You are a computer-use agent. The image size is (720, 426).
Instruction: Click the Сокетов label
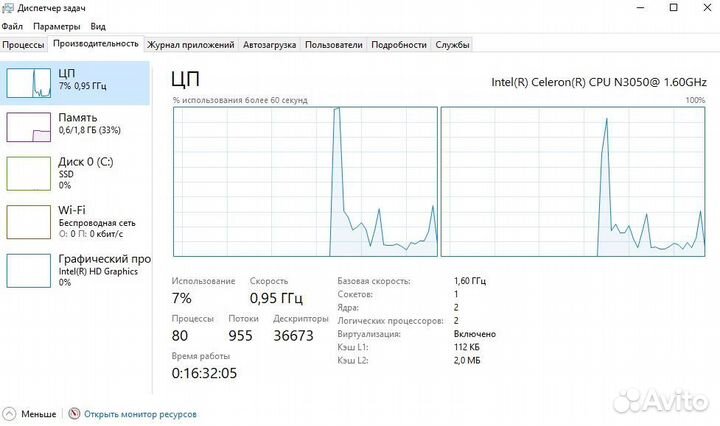355,294
